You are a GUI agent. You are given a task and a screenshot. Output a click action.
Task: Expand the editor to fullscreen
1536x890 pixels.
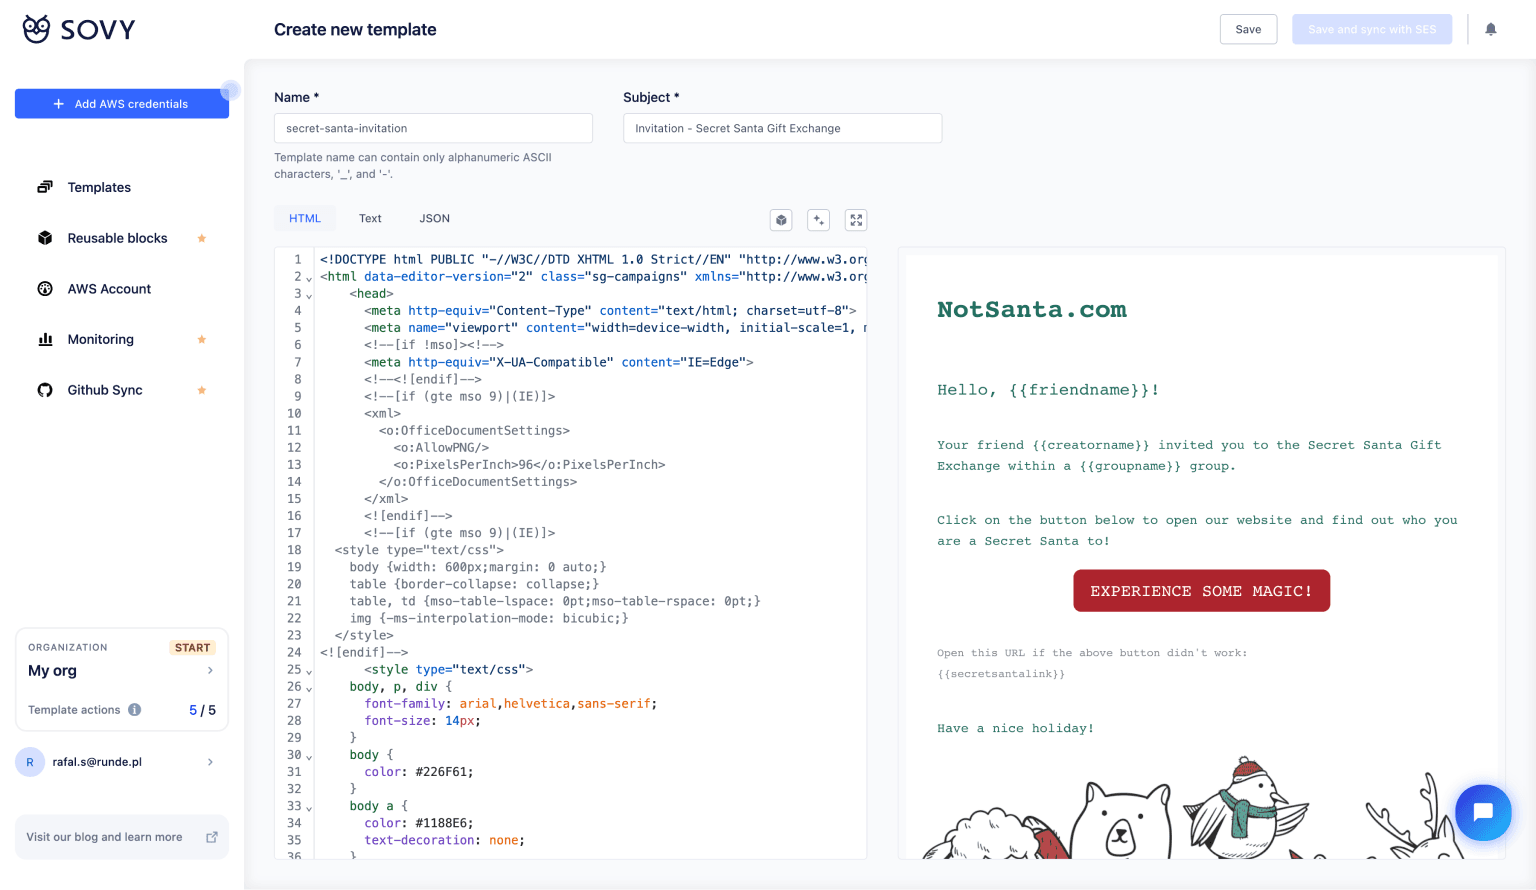click(856, 220)
